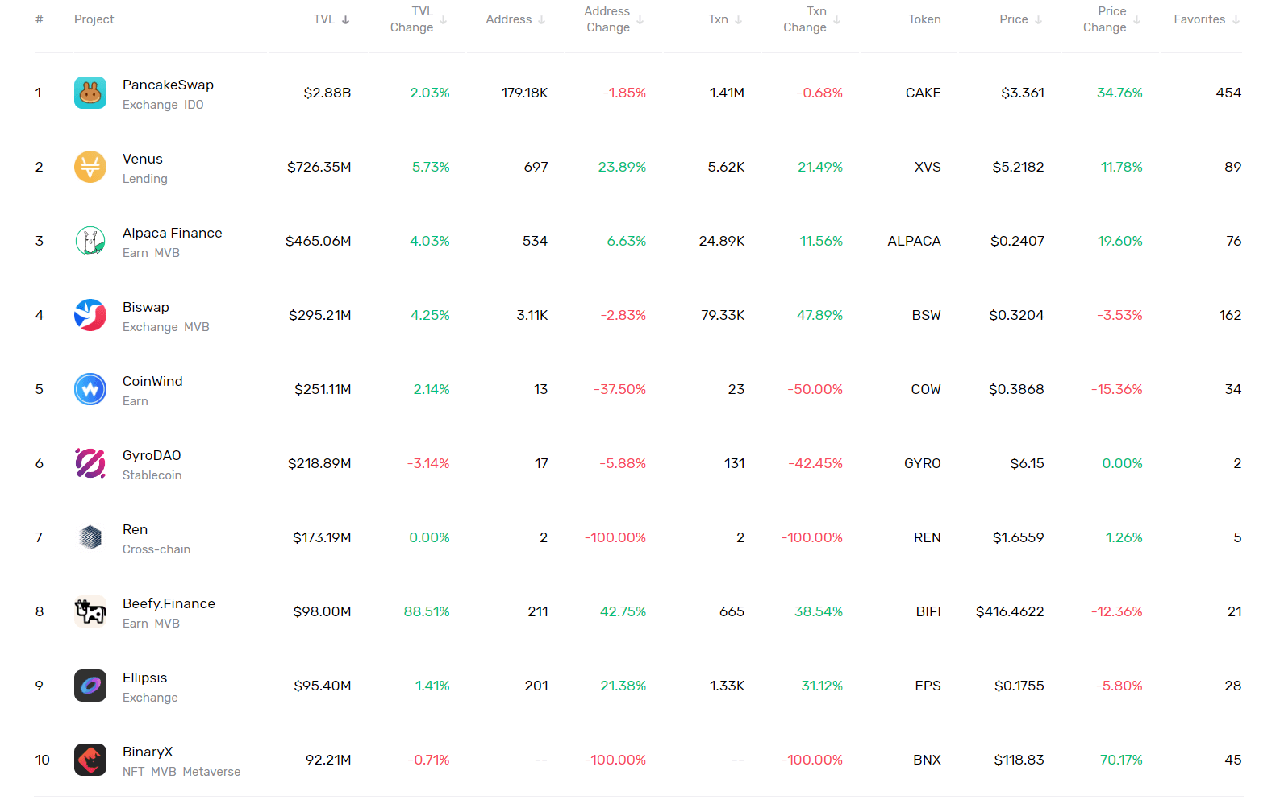1280x804 pixels.
Task: Open the Ellipsis project name
Action: pyautogui.click(x=144, y=677)
